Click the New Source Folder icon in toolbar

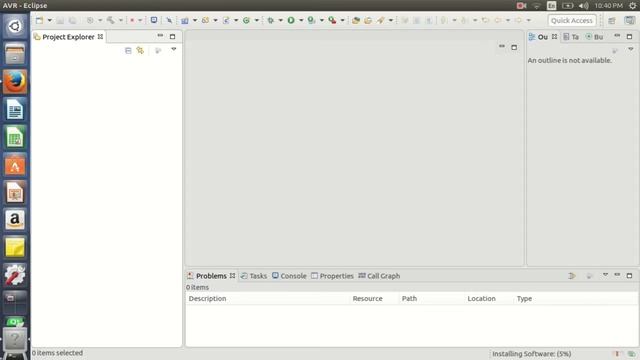205,20
